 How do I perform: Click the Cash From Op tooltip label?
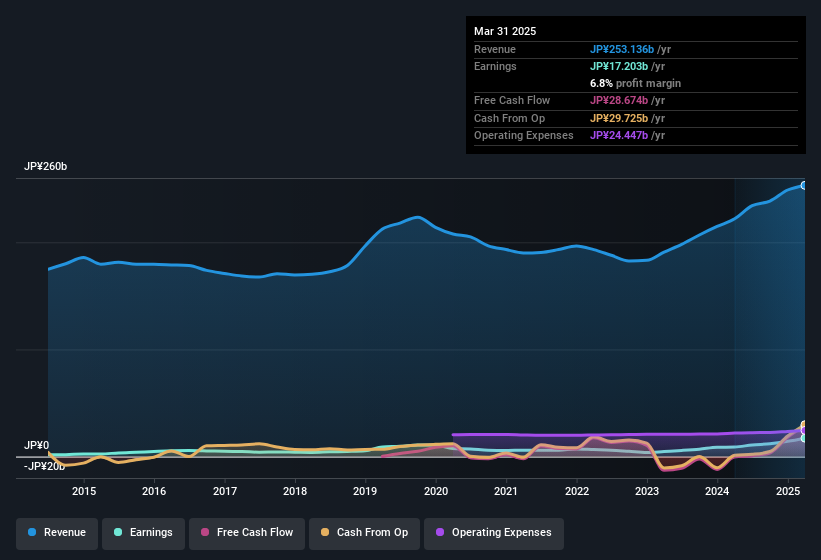pyautogui.click(x=509, y=118)
